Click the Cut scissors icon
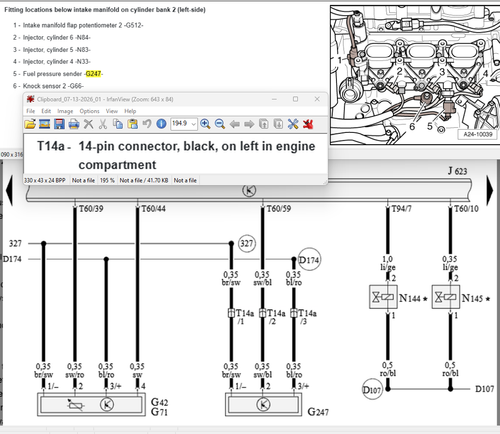Viewport: 500px width, 434px height. [x=103, y=124]
